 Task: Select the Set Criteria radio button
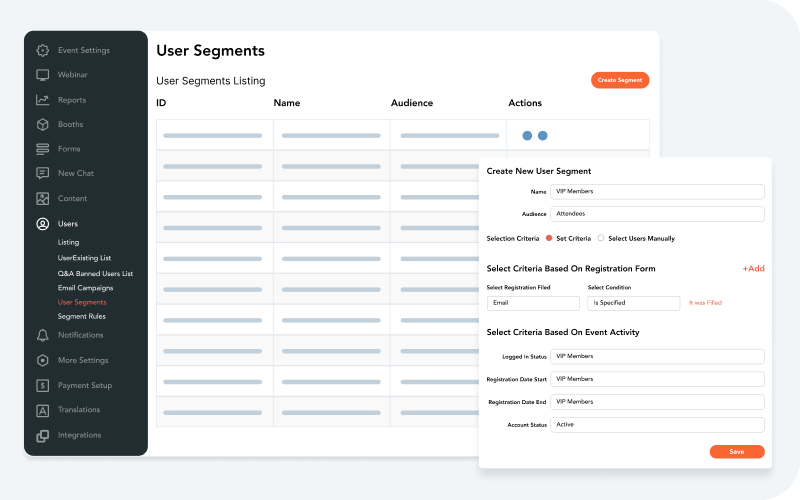click(549, 238)
